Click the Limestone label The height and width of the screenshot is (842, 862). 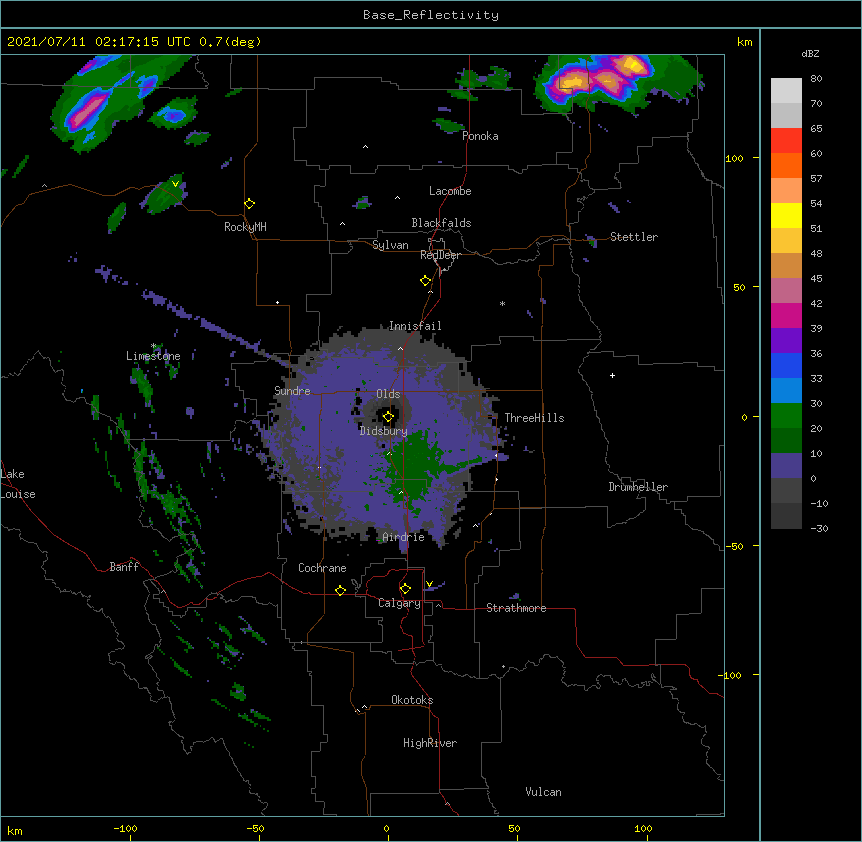click(x=153, y=356)
